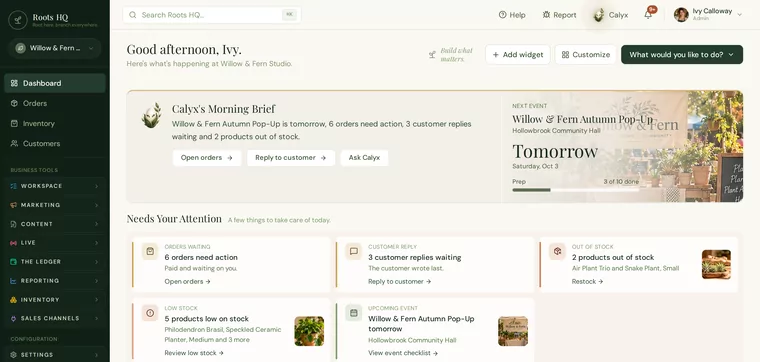Expand the Live section
Screen dimensions: 760x362
[x=96, y=243]
